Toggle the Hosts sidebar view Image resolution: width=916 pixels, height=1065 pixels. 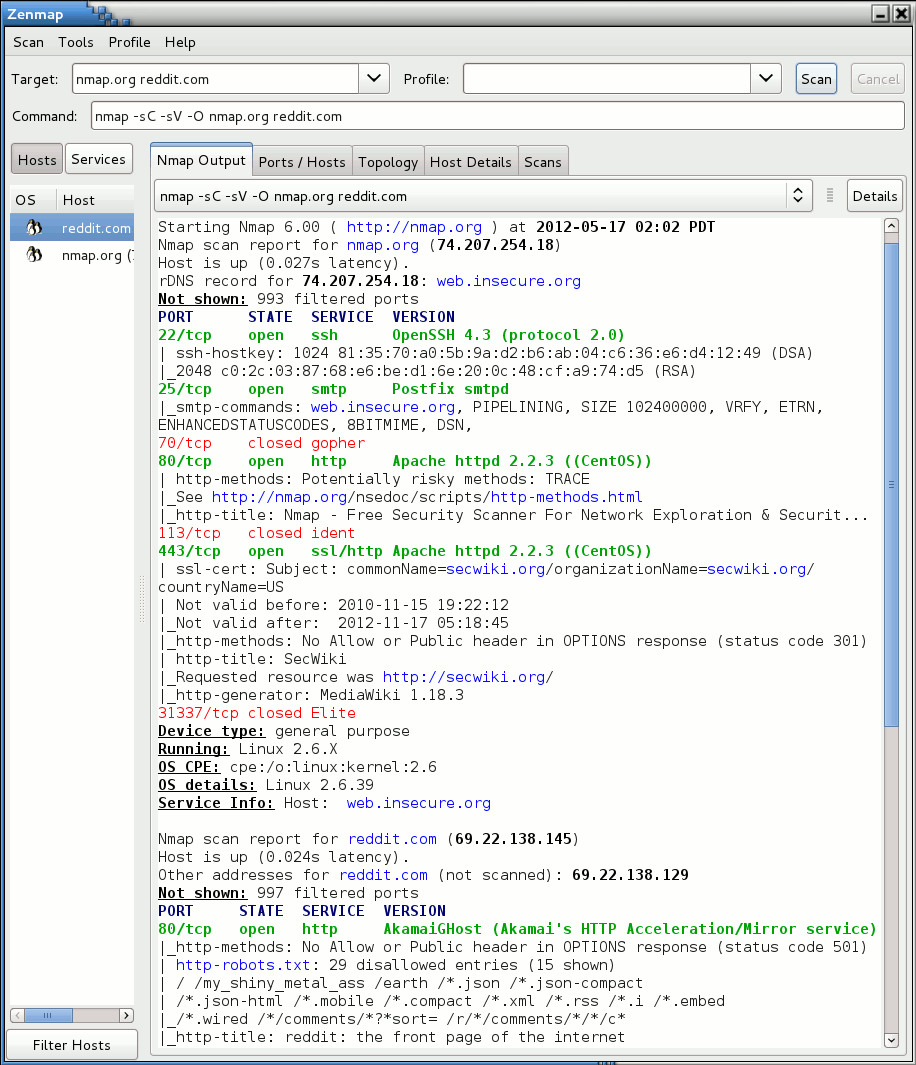[36, 158]
